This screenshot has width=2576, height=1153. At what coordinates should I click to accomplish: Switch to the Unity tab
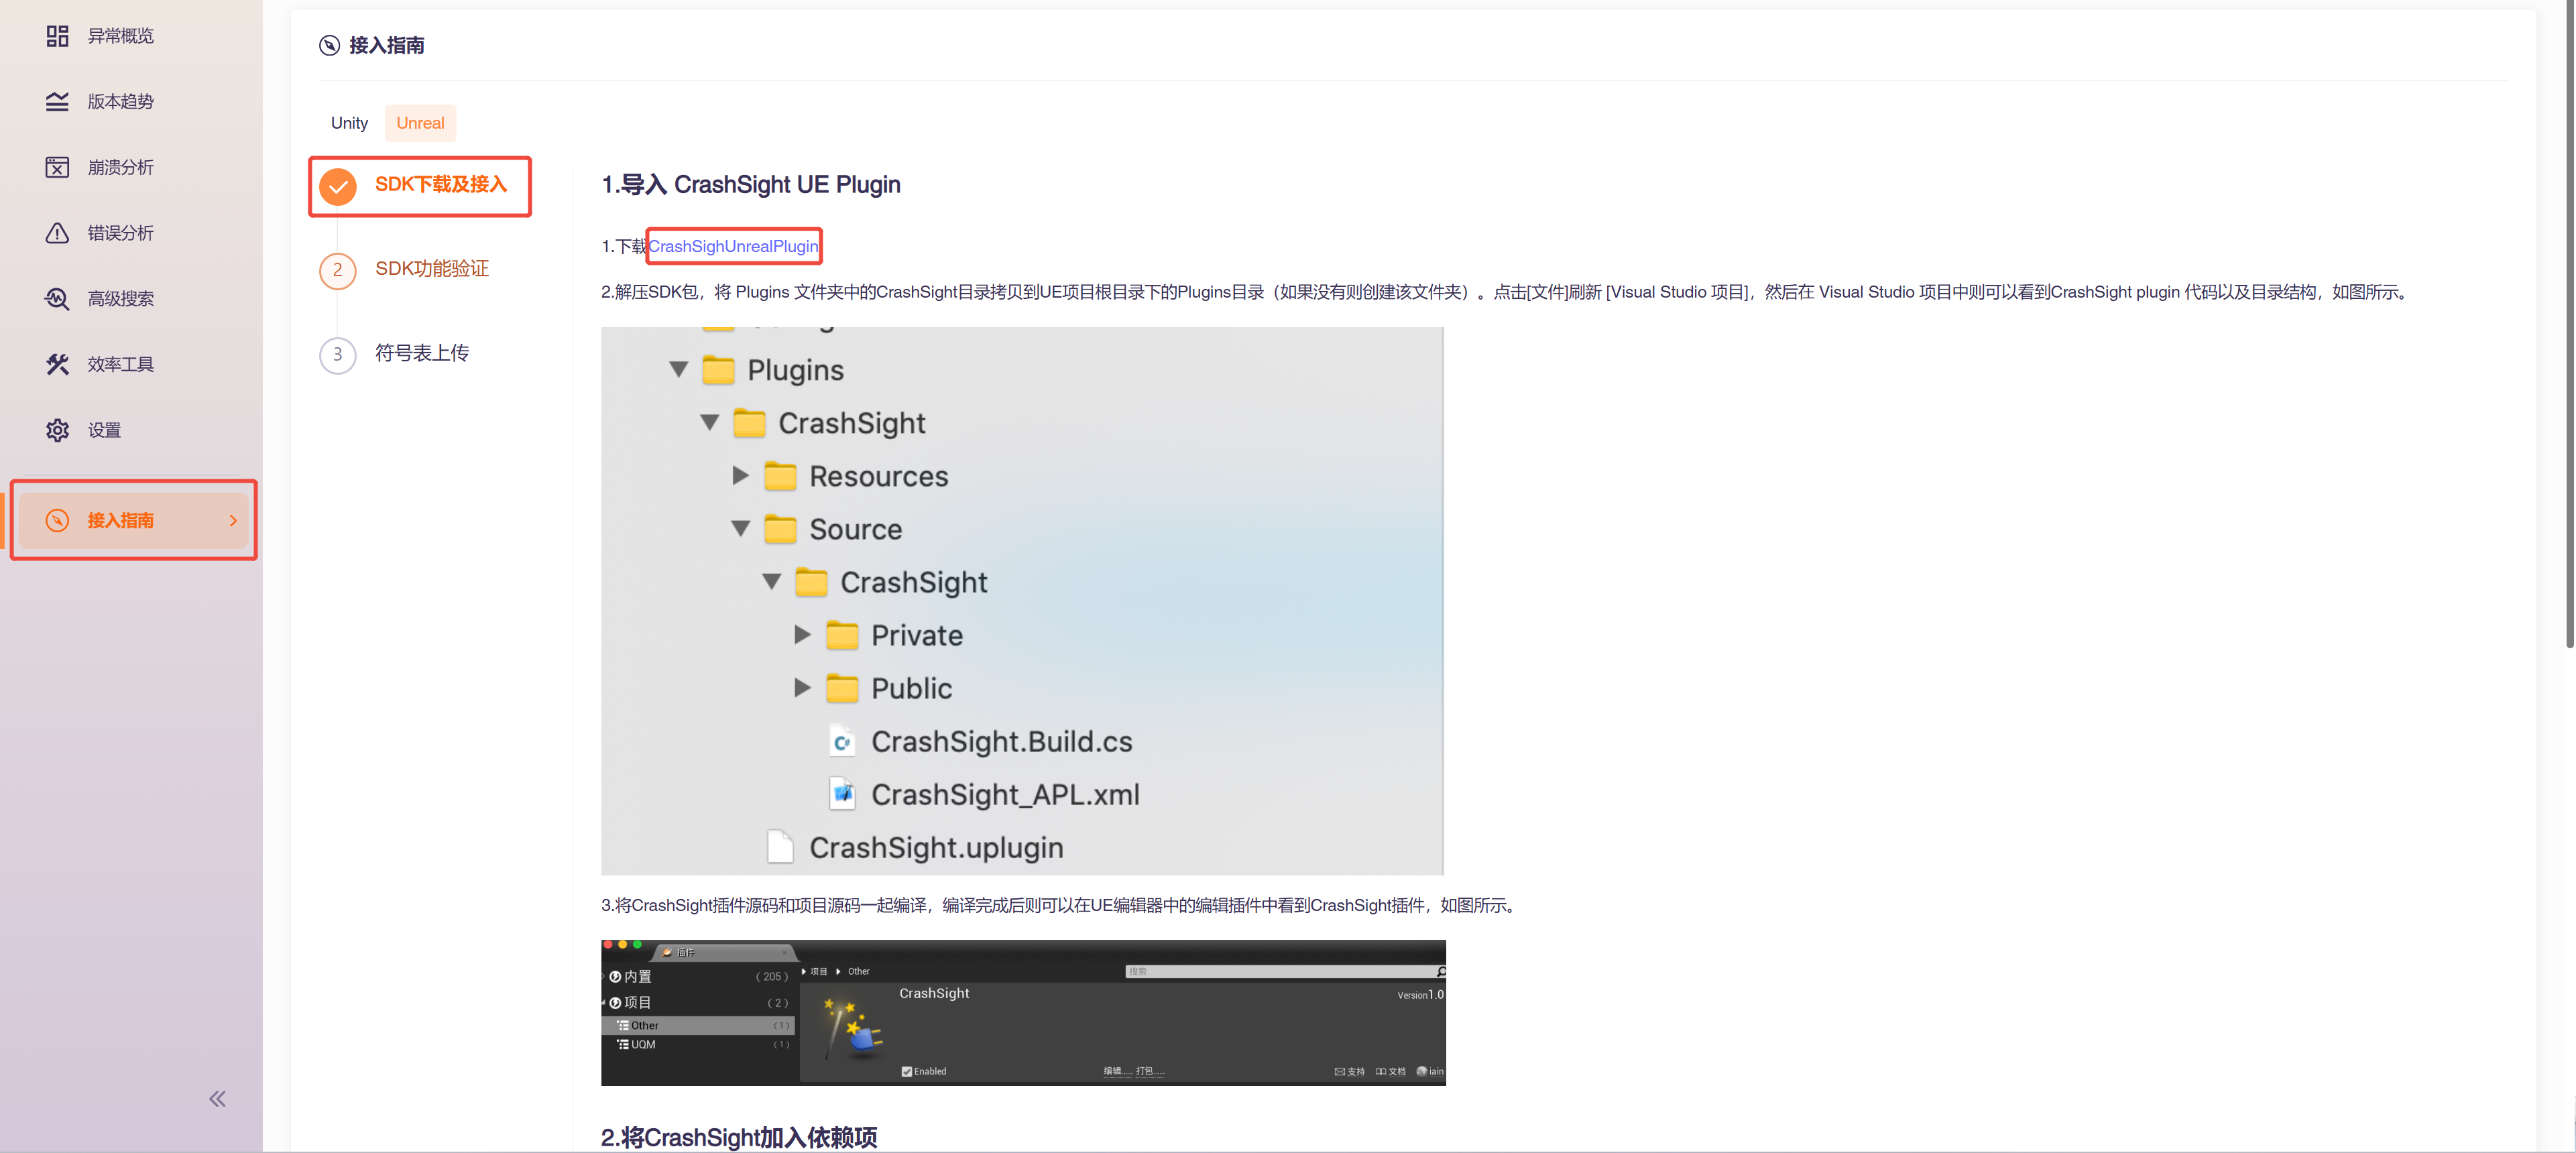(x=349, y=123)
